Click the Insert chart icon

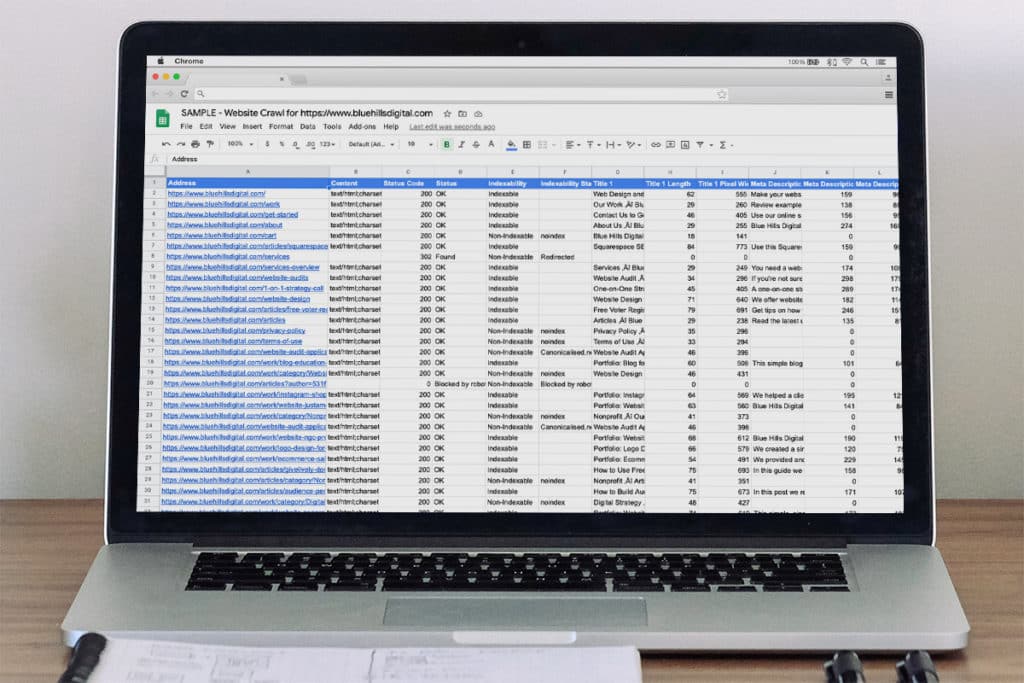[x=685, y=144]
